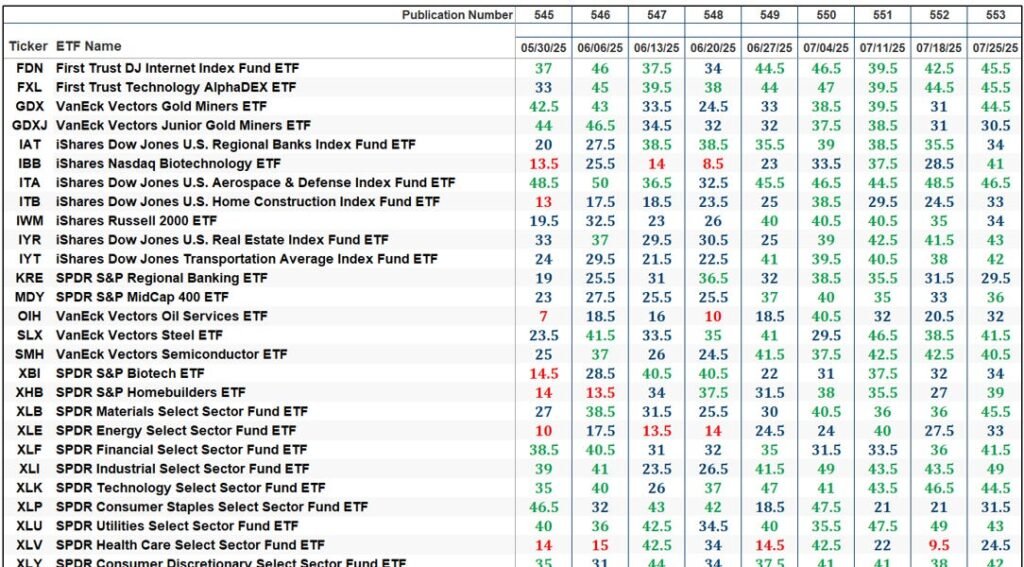Select the red 9.5 value in XLV row
Image resolution: width=1024 pixels, height=567 pixels.
tap(939, 545)
